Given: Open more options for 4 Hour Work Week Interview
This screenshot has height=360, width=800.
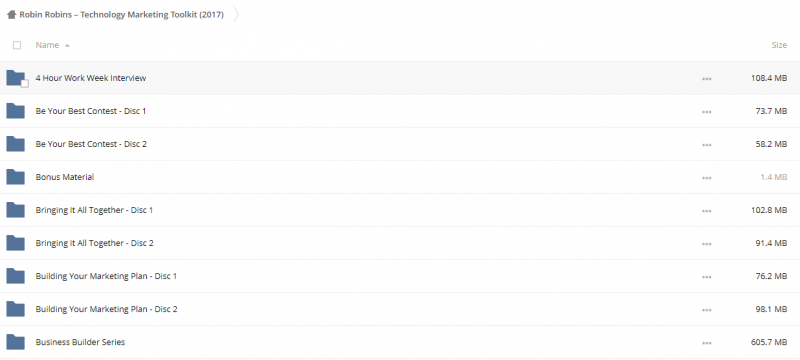Looking at the screenshot, I should pos(707,79).
